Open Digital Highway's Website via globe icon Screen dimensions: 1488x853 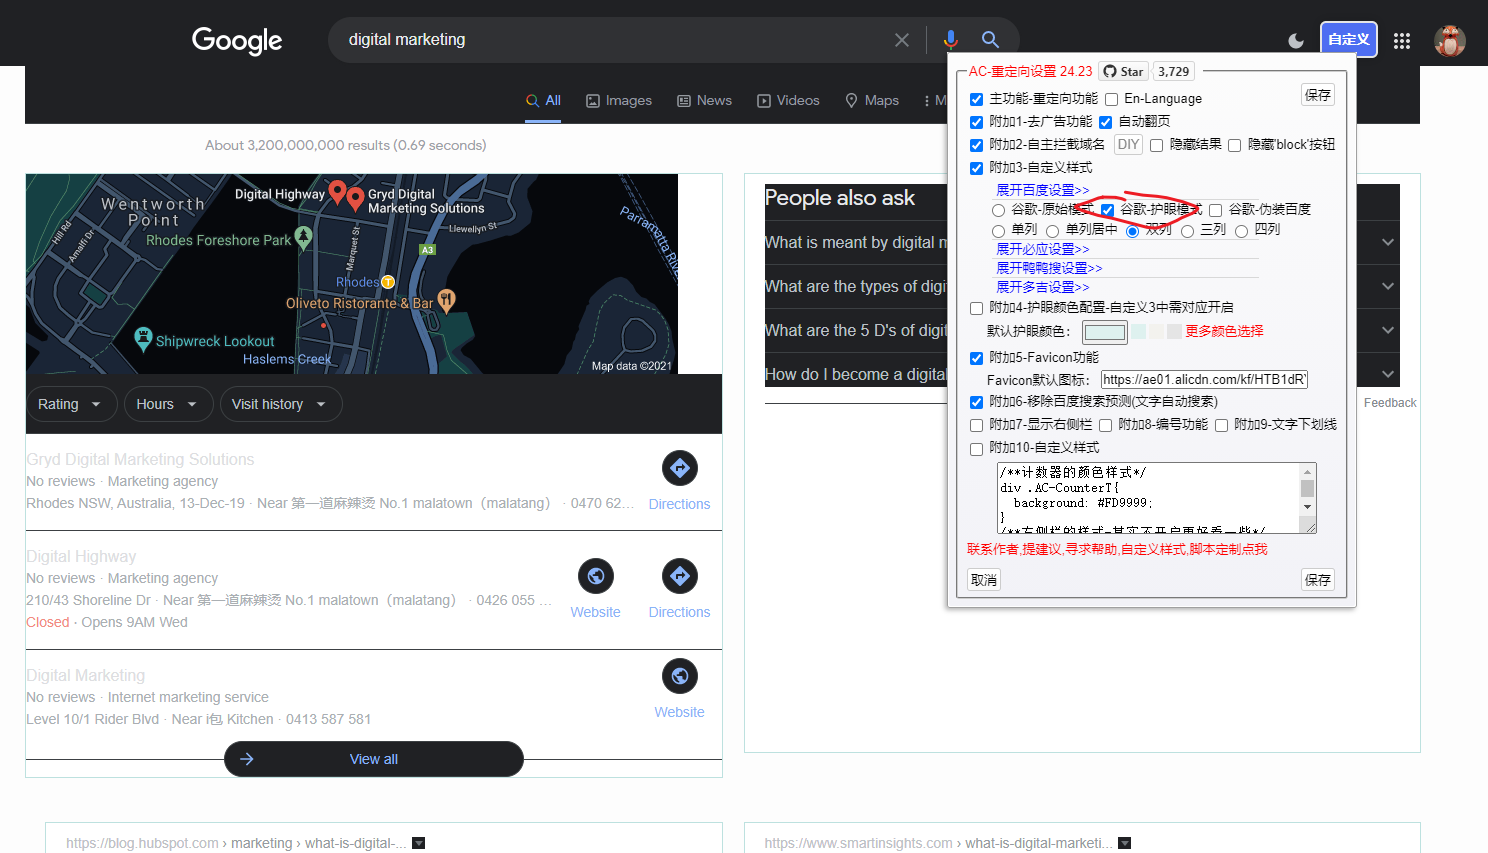click(595, 576)
